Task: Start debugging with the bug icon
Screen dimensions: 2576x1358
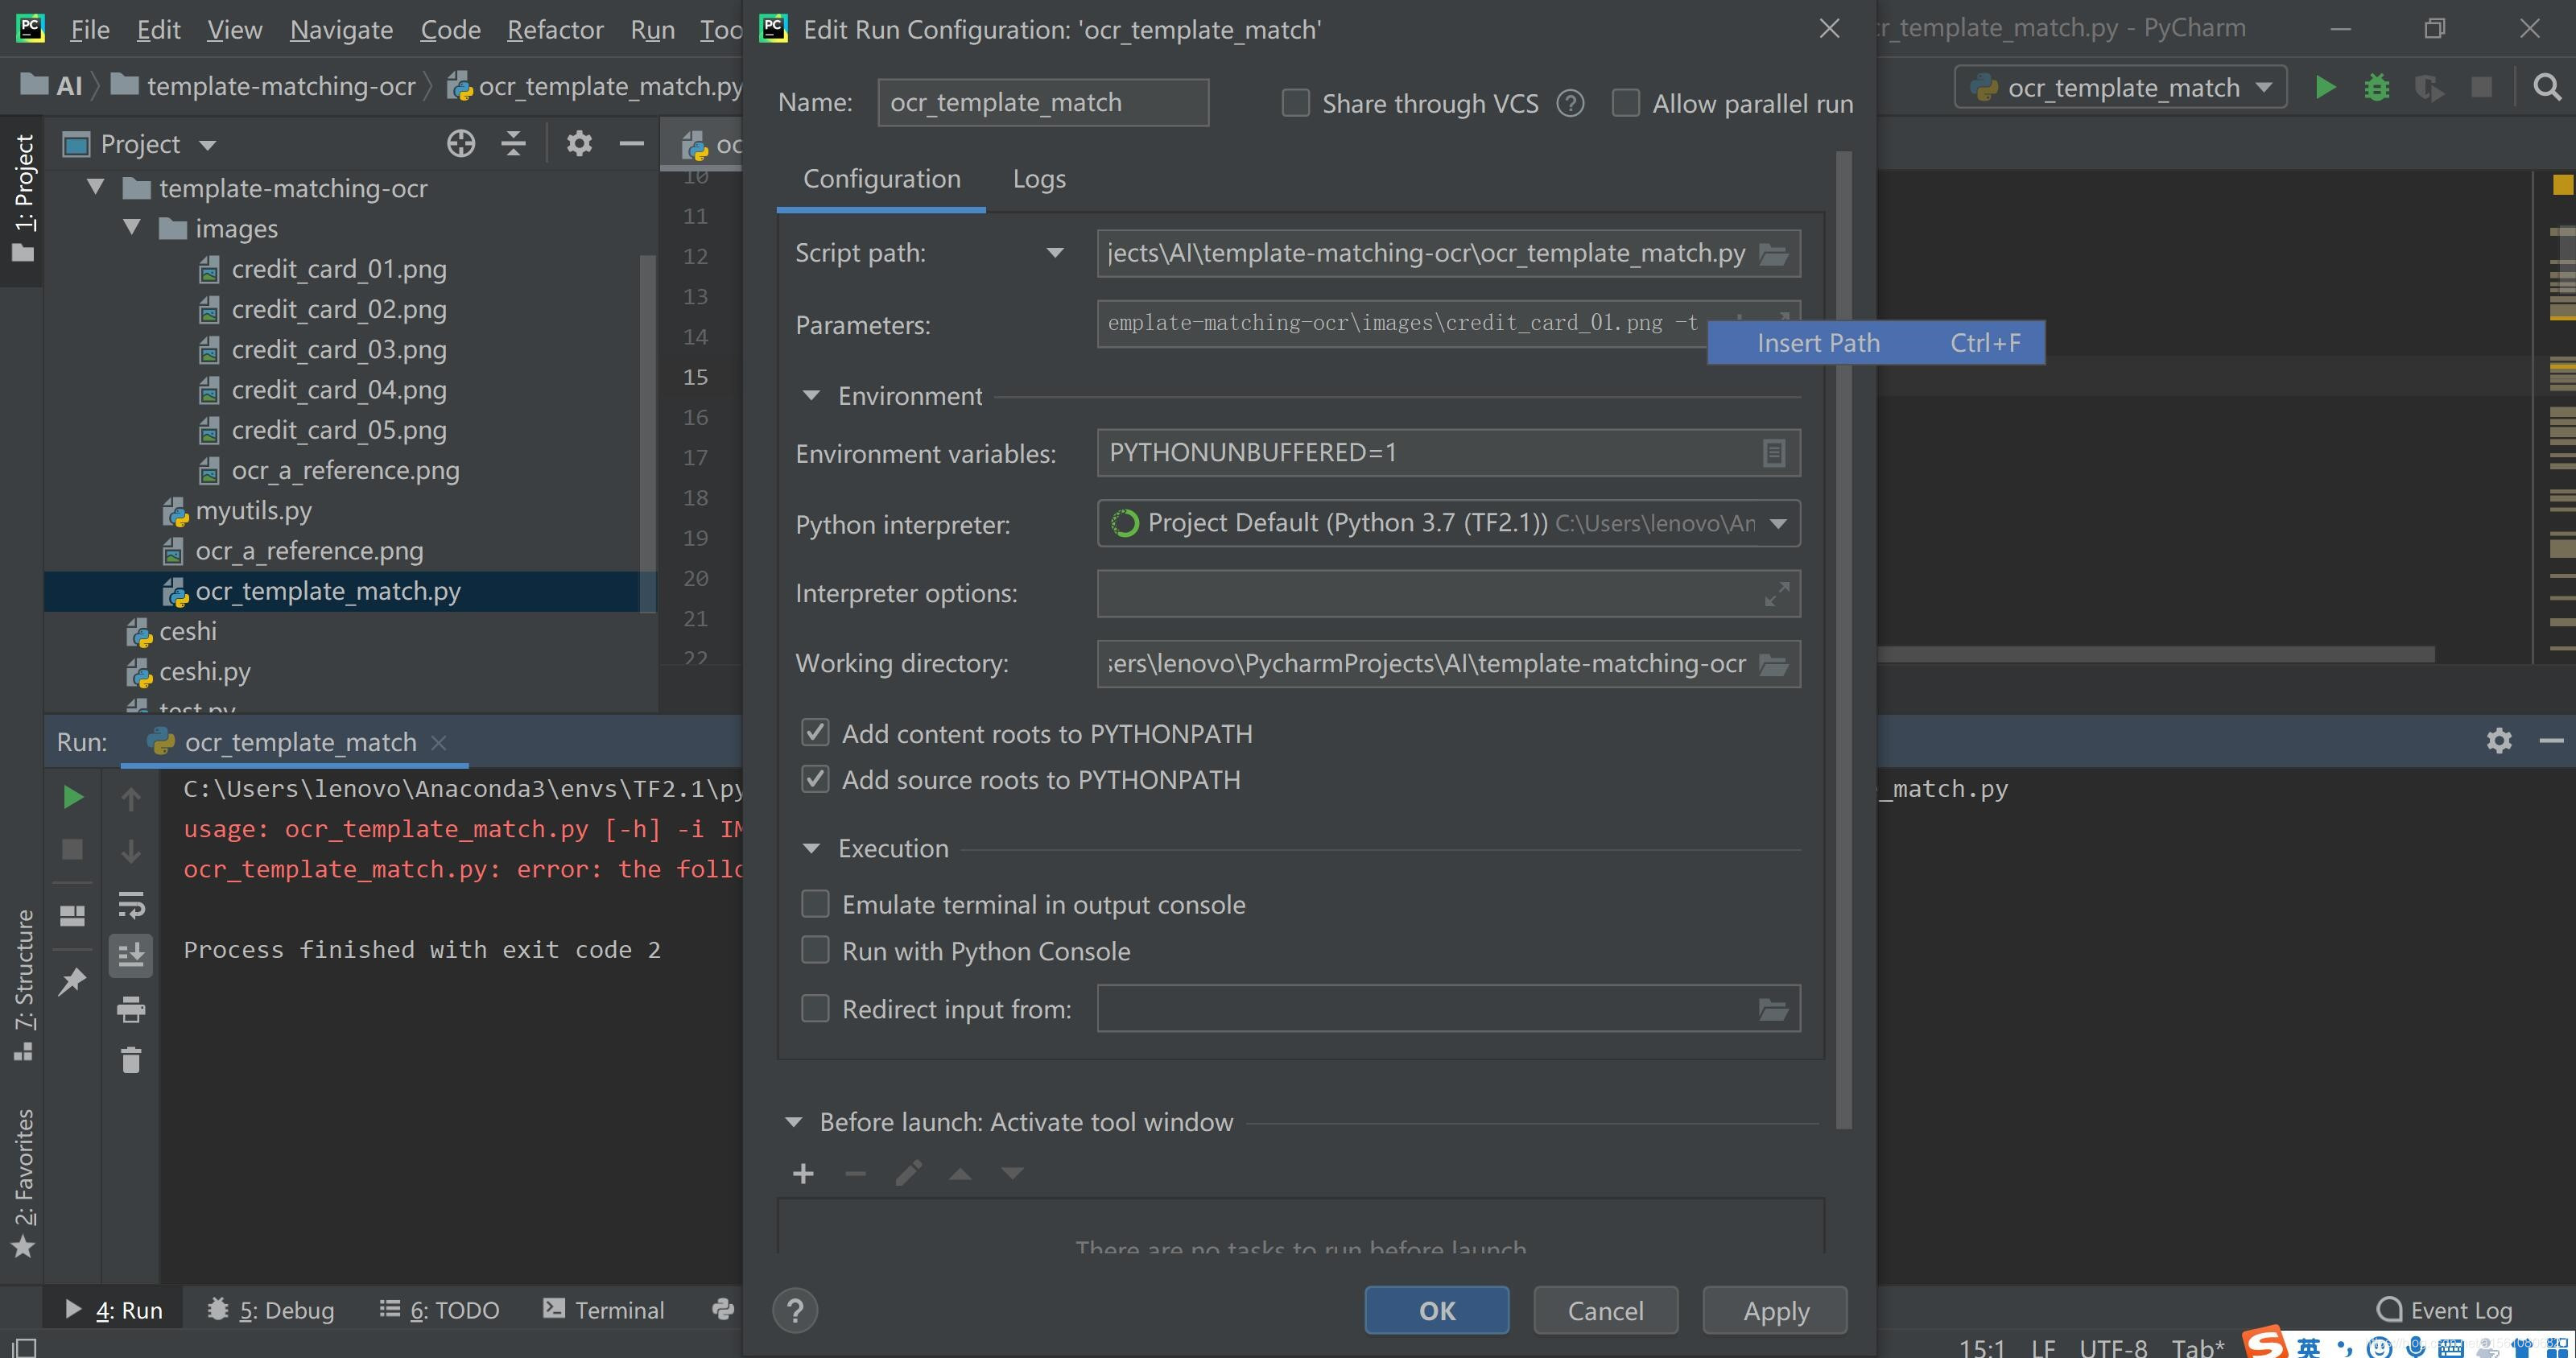Action: [x=2377, y=87]
